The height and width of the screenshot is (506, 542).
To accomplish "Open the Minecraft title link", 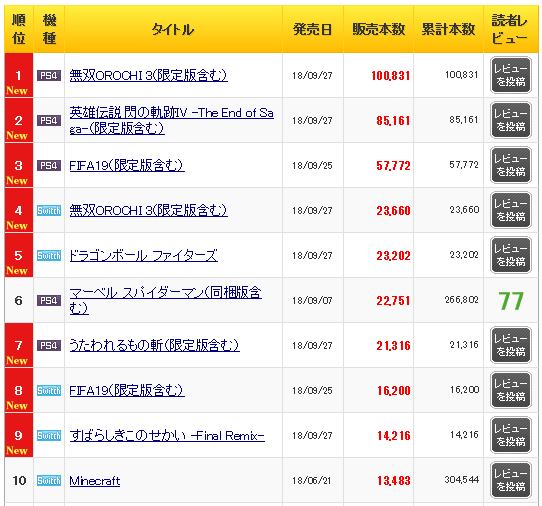I will coord(95,481).
